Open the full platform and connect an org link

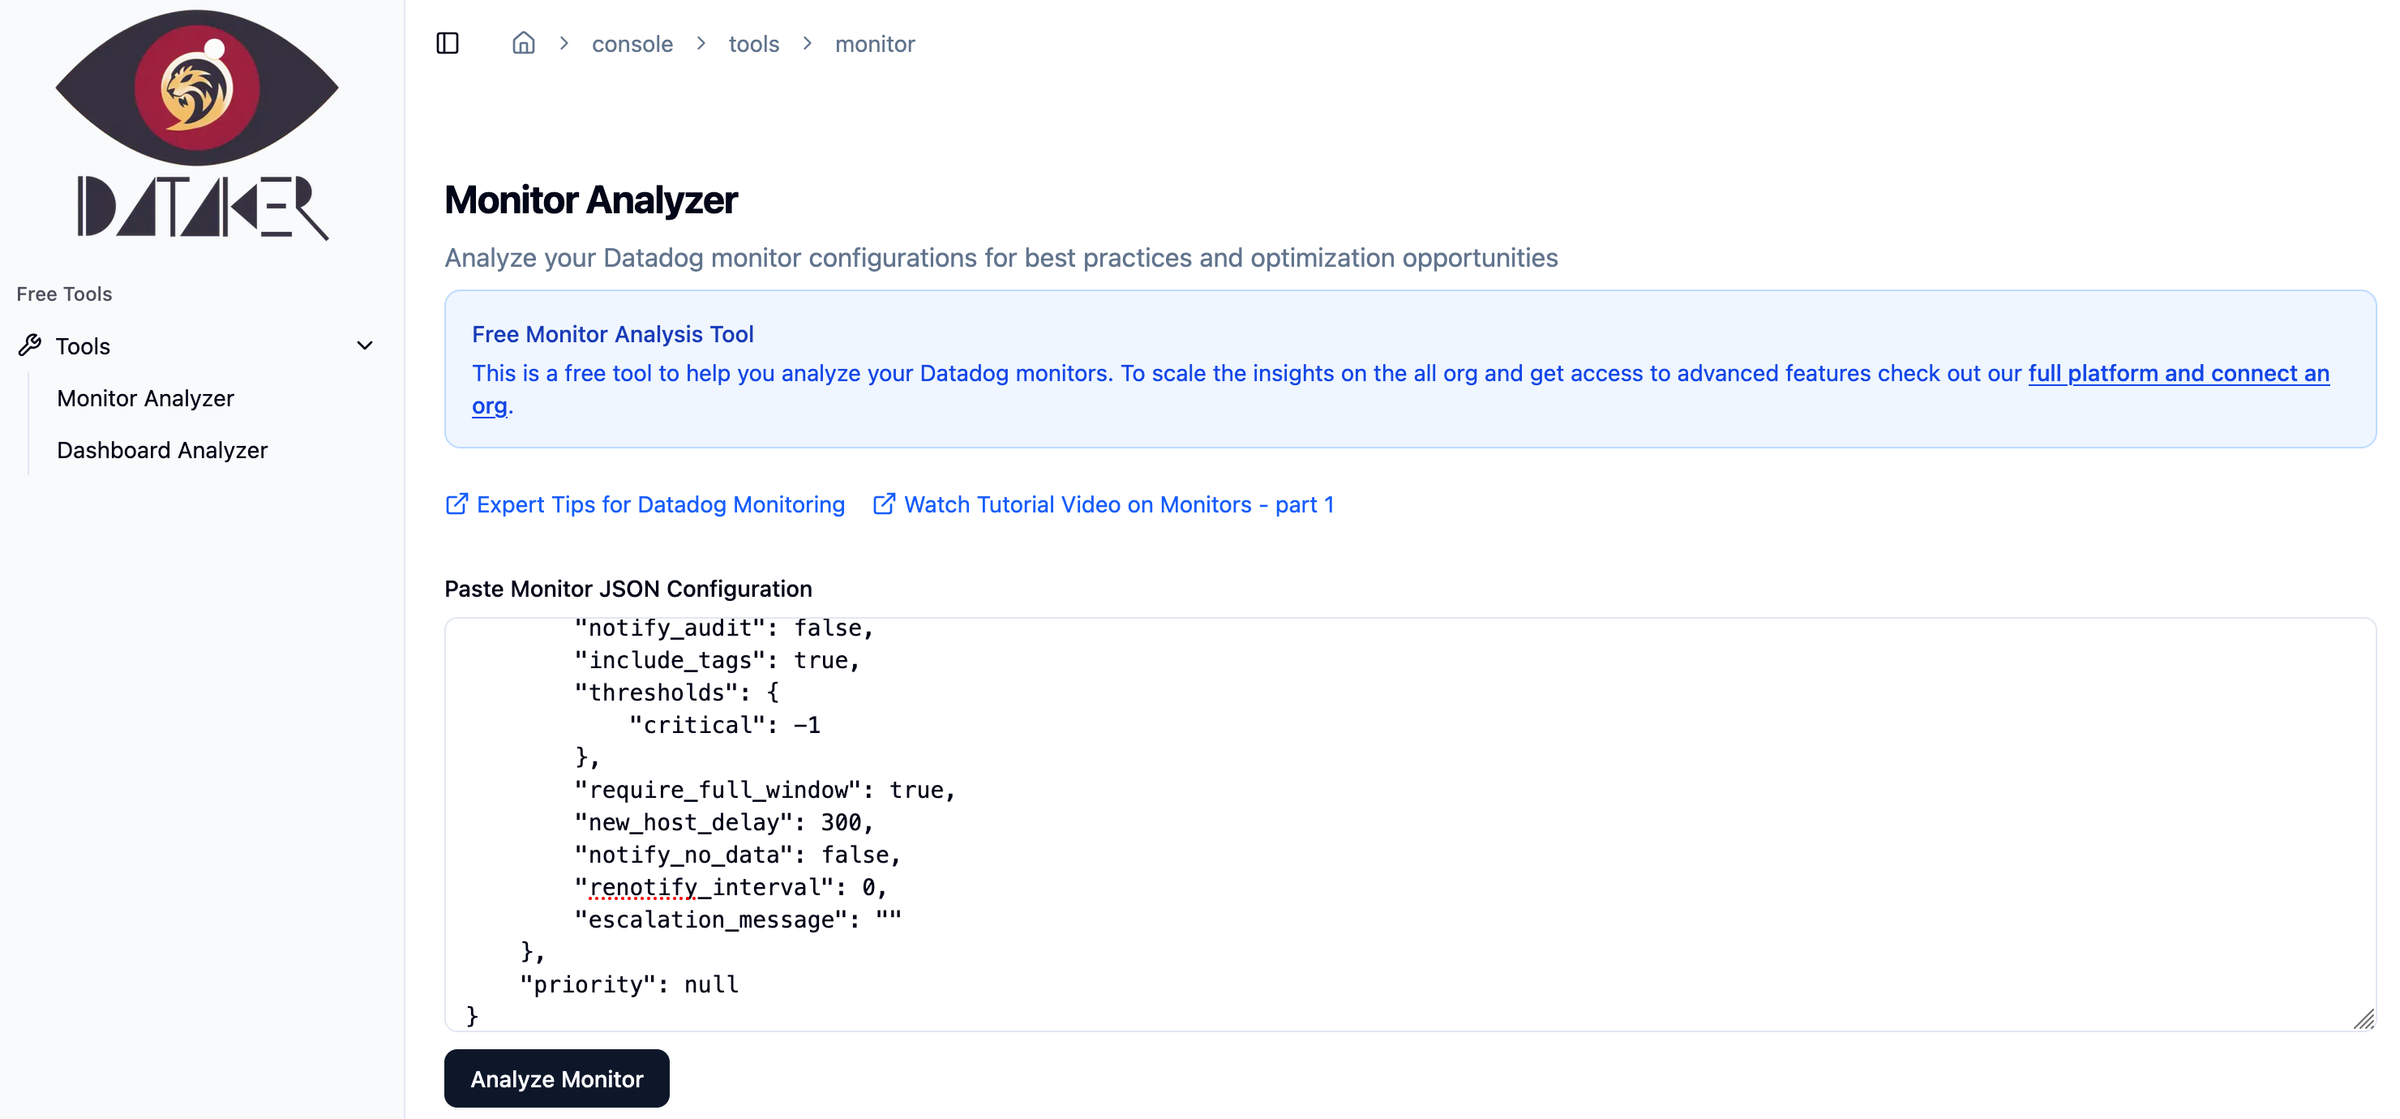pos(2178,373)
